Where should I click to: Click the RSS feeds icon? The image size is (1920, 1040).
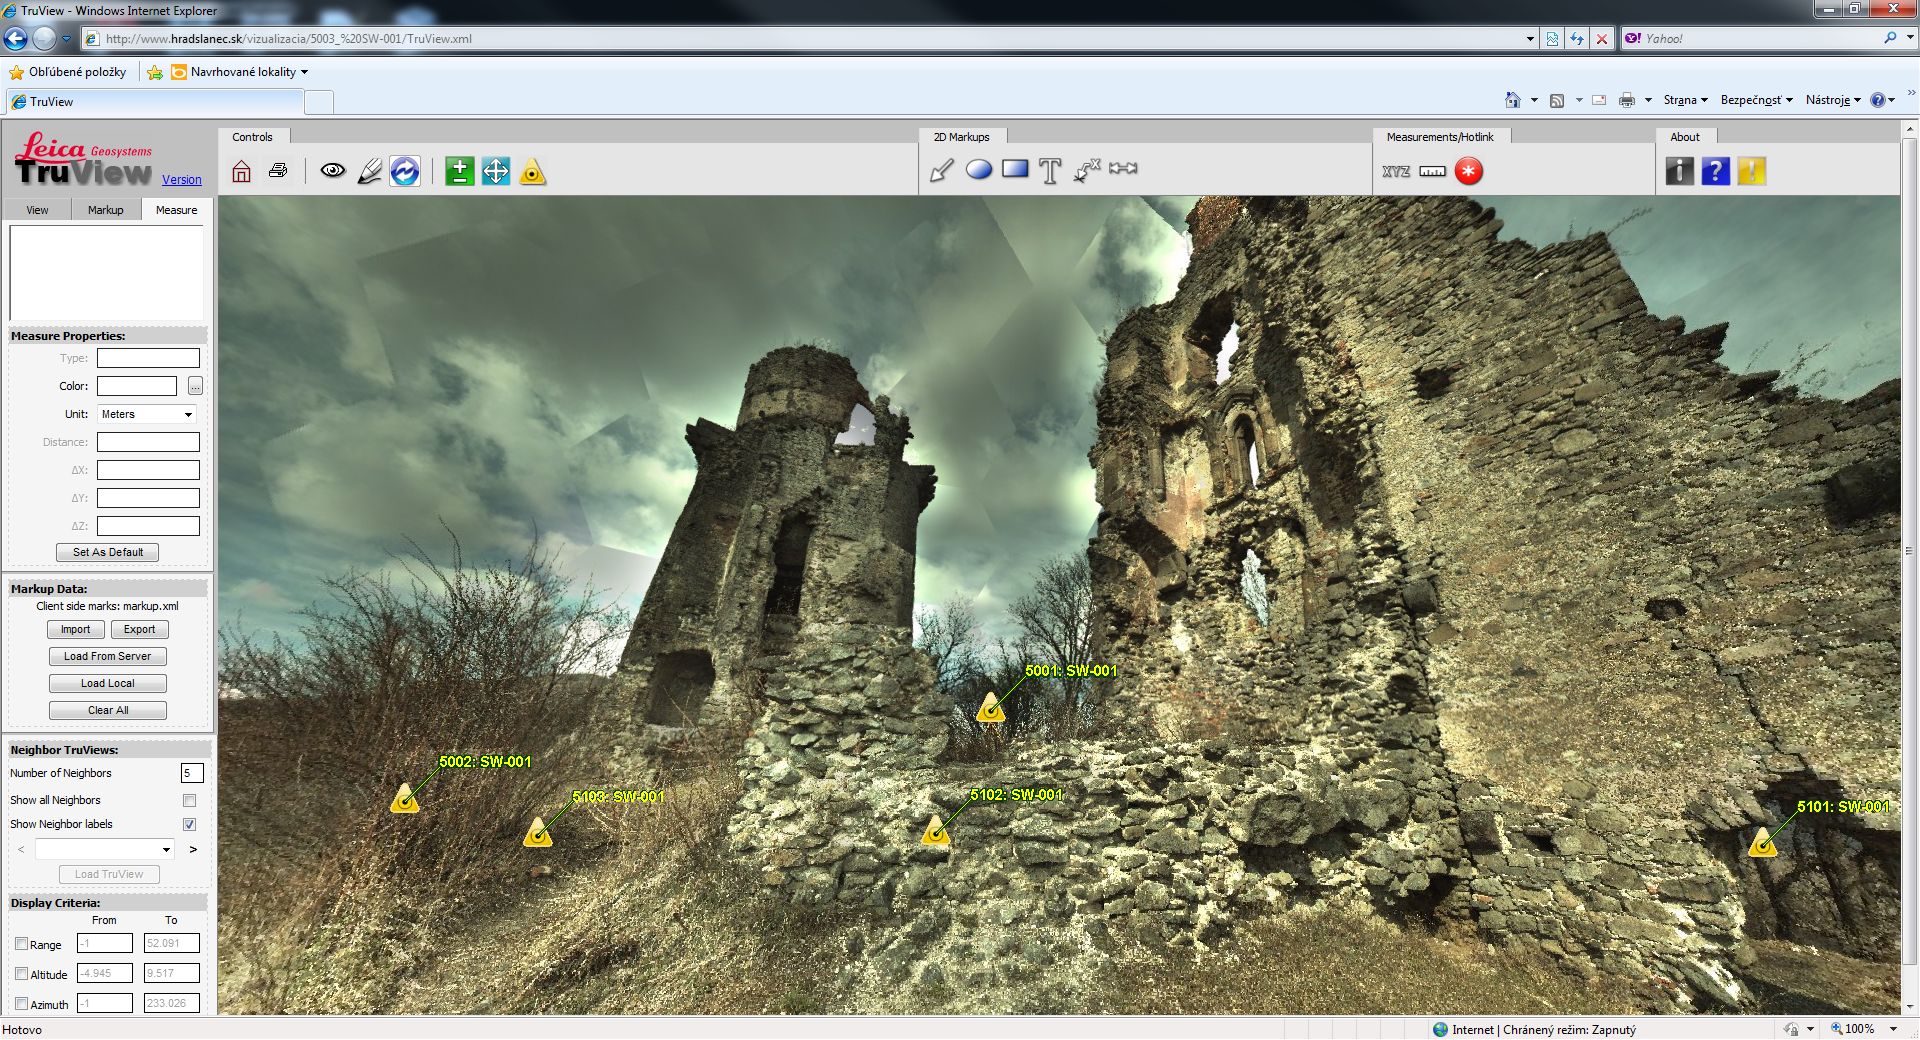pos(1557,100)
